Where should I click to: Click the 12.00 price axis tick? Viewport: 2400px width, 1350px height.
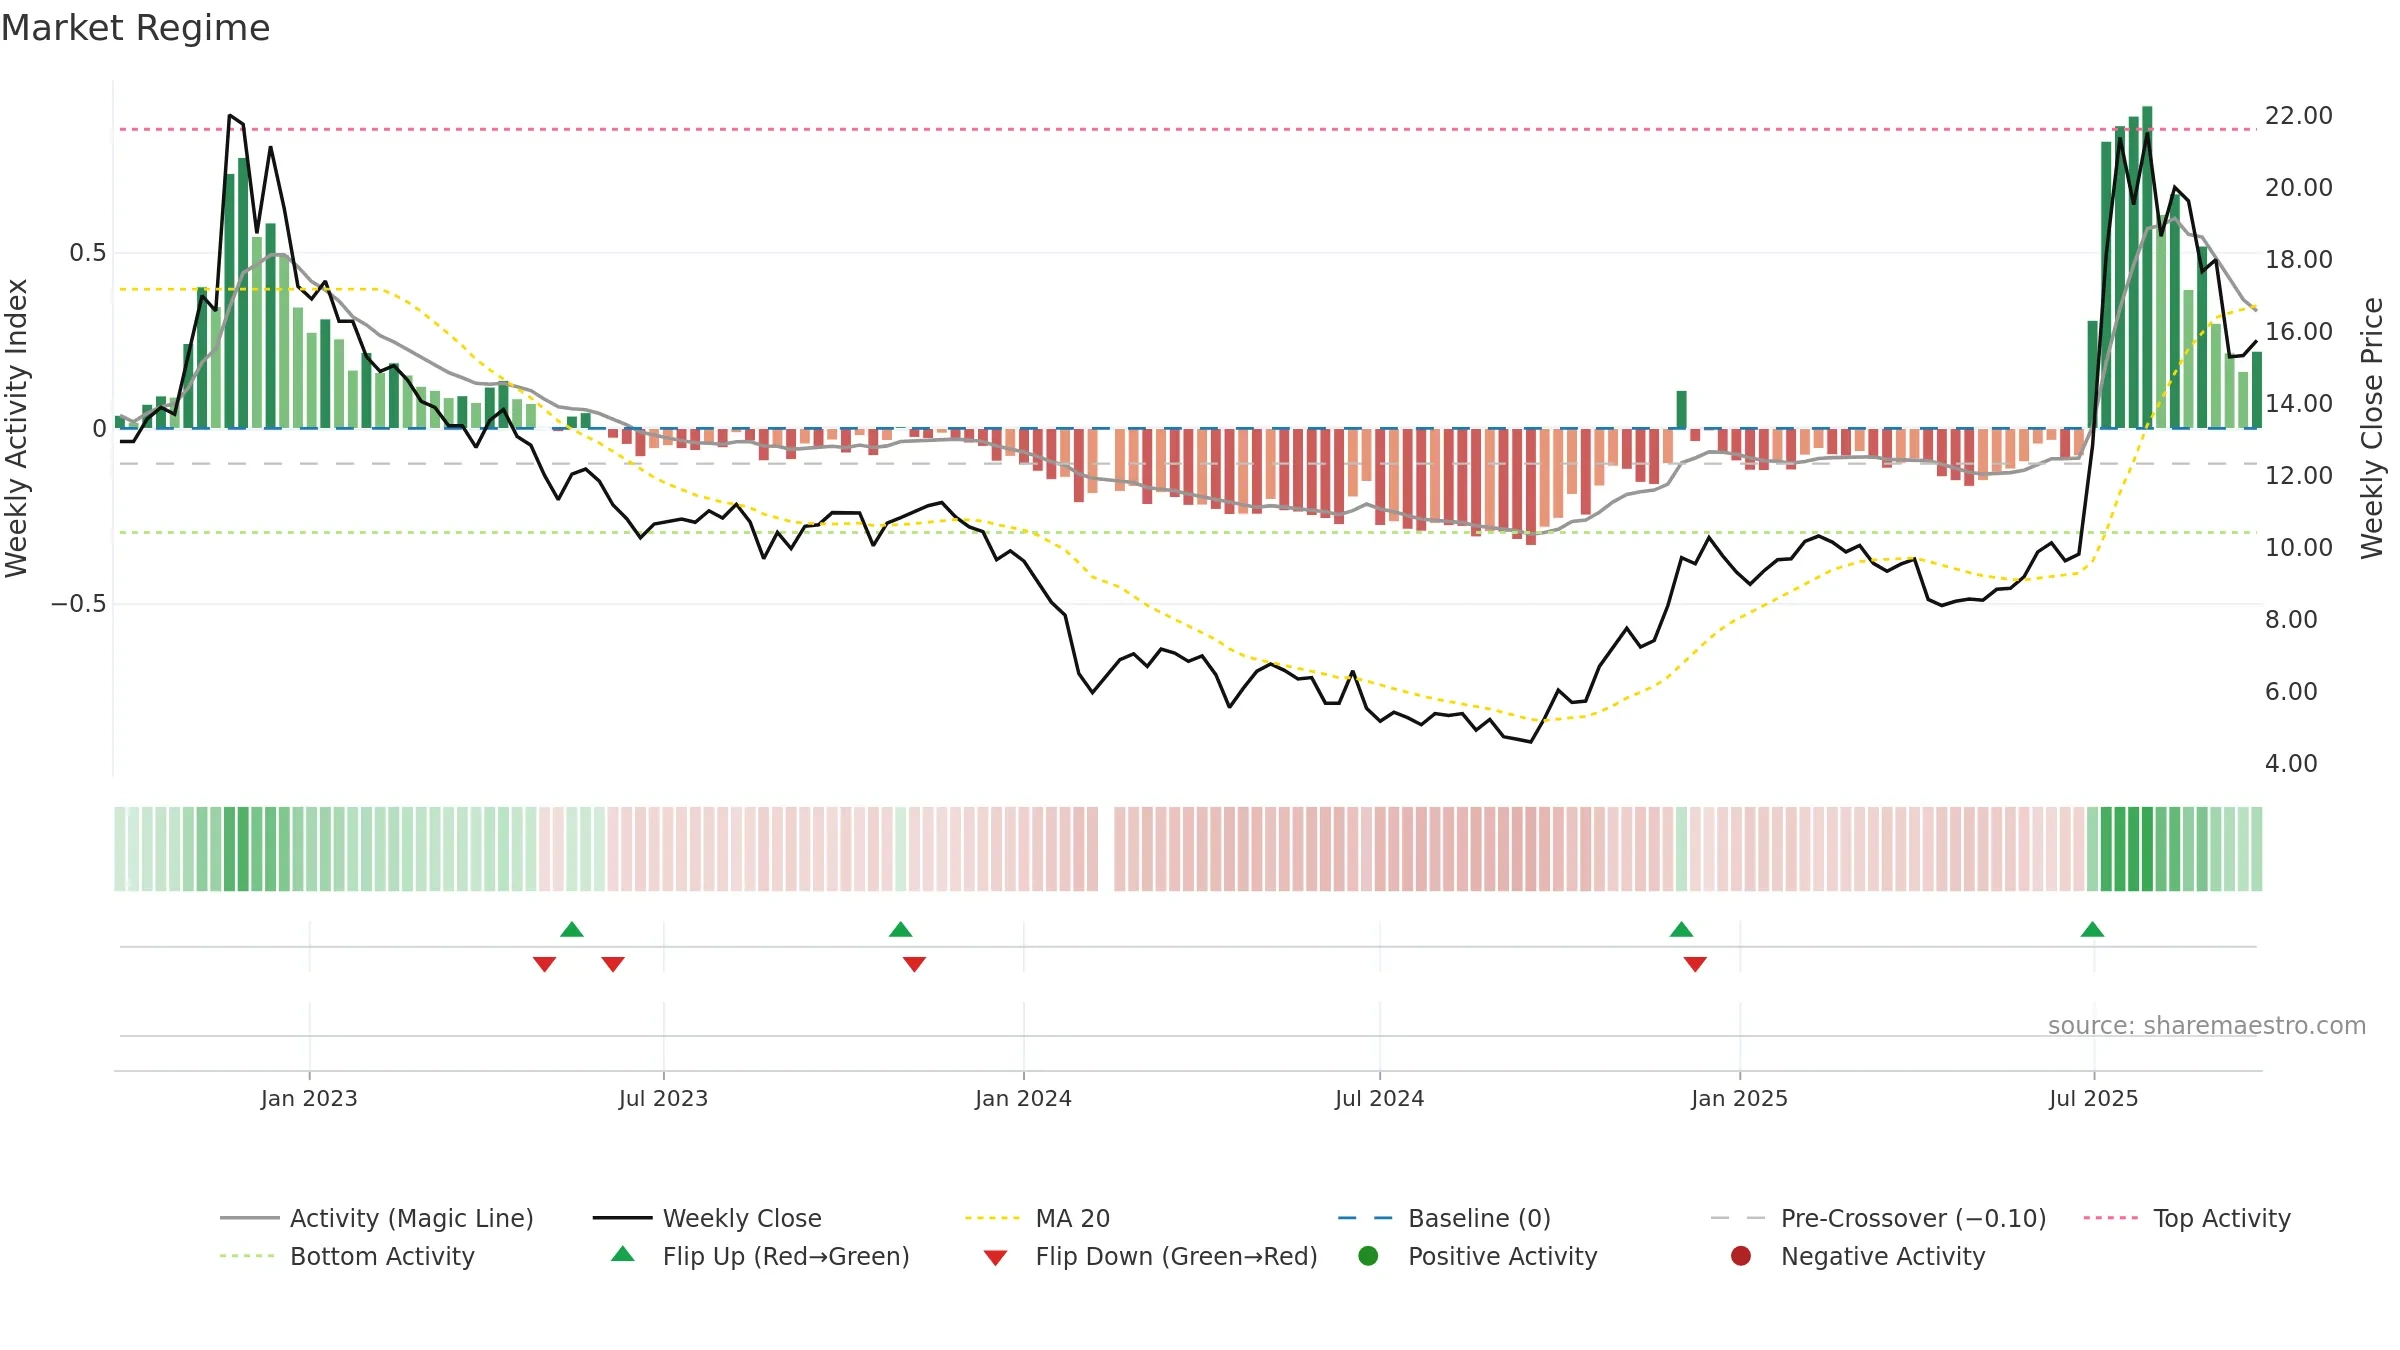(2298, 475)
